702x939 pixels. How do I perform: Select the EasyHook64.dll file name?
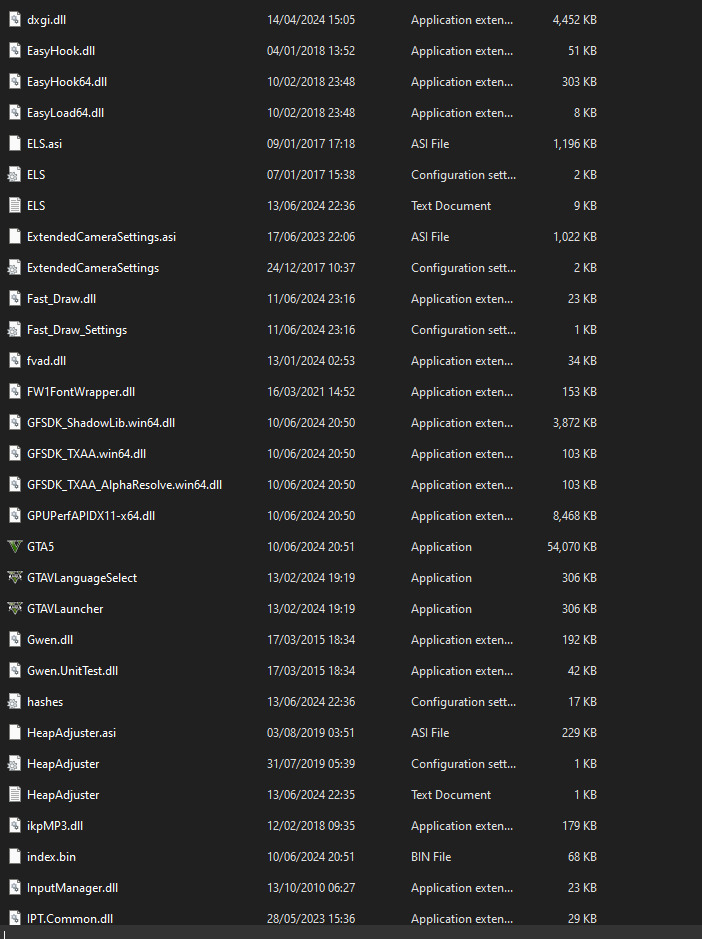pyautogui.click(x=67, y=82)
